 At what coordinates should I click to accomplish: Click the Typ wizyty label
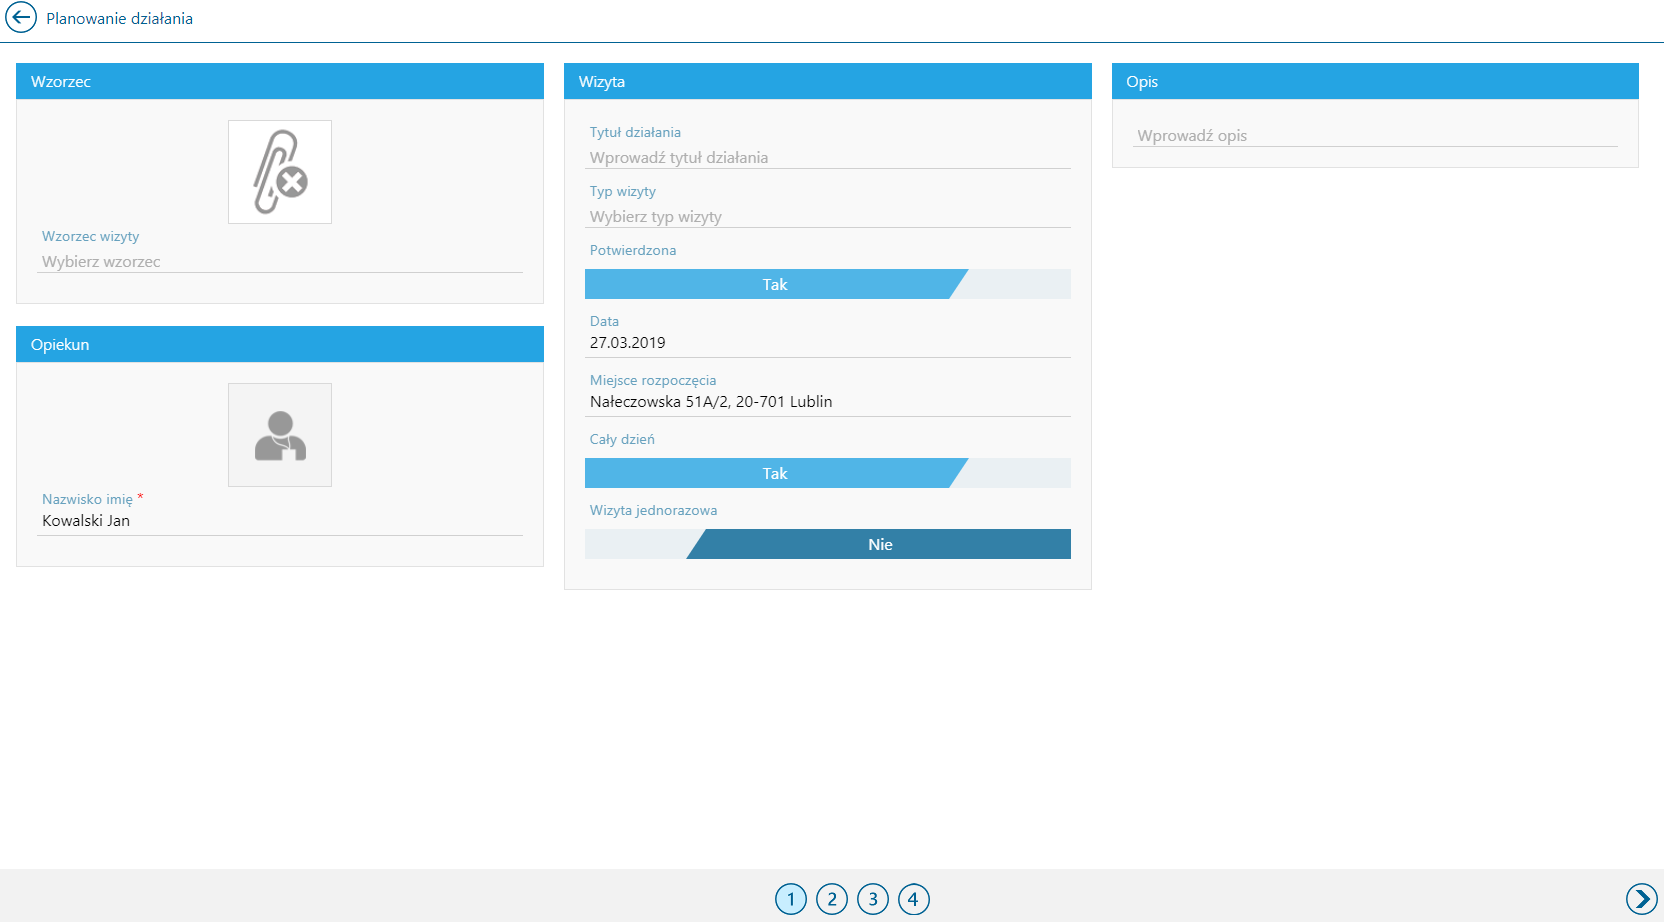622,191
